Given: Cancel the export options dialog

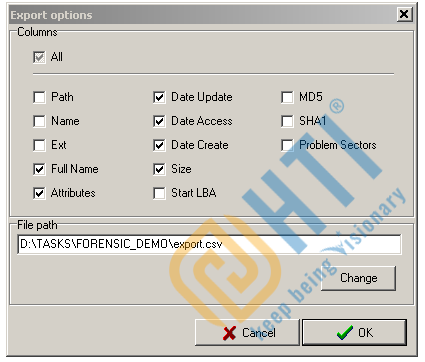Looking at the screenshot, I should (x=247, y=333).
